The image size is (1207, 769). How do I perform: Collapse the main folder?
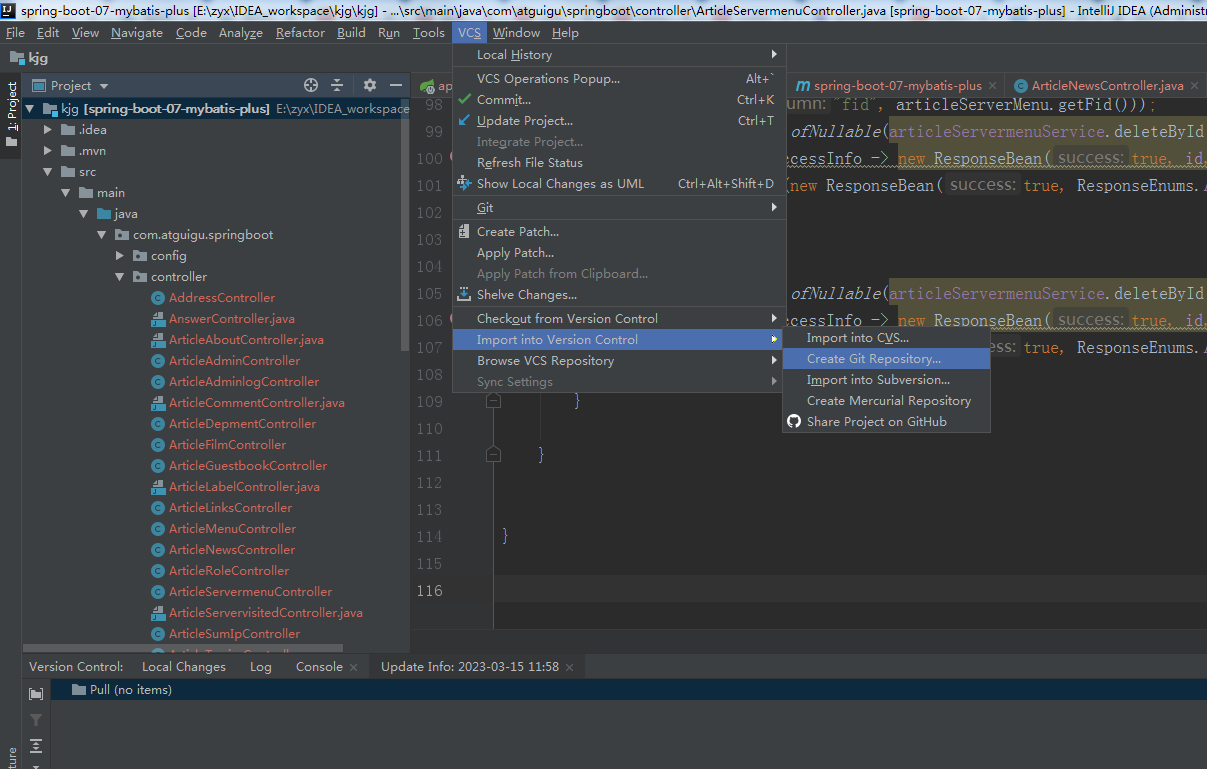(66, 193)
